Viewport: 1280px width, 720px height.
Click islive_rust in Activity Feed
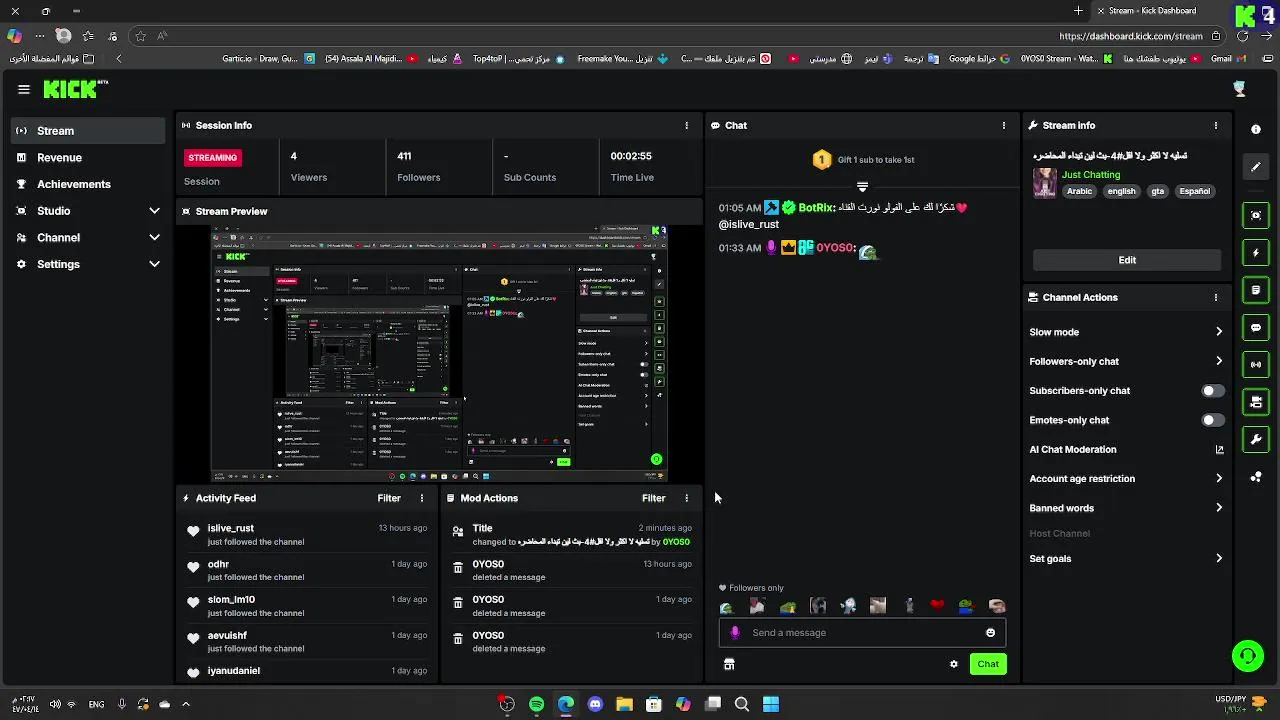pos(231,528)
